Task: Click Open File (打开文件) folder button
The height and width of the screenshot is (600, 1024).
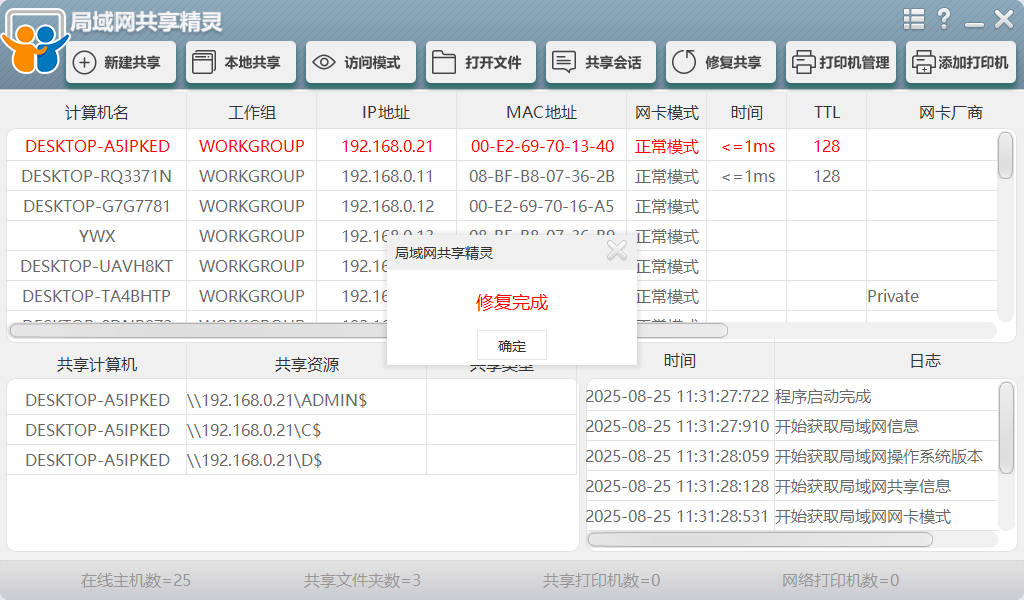Action: coord(480,62)
